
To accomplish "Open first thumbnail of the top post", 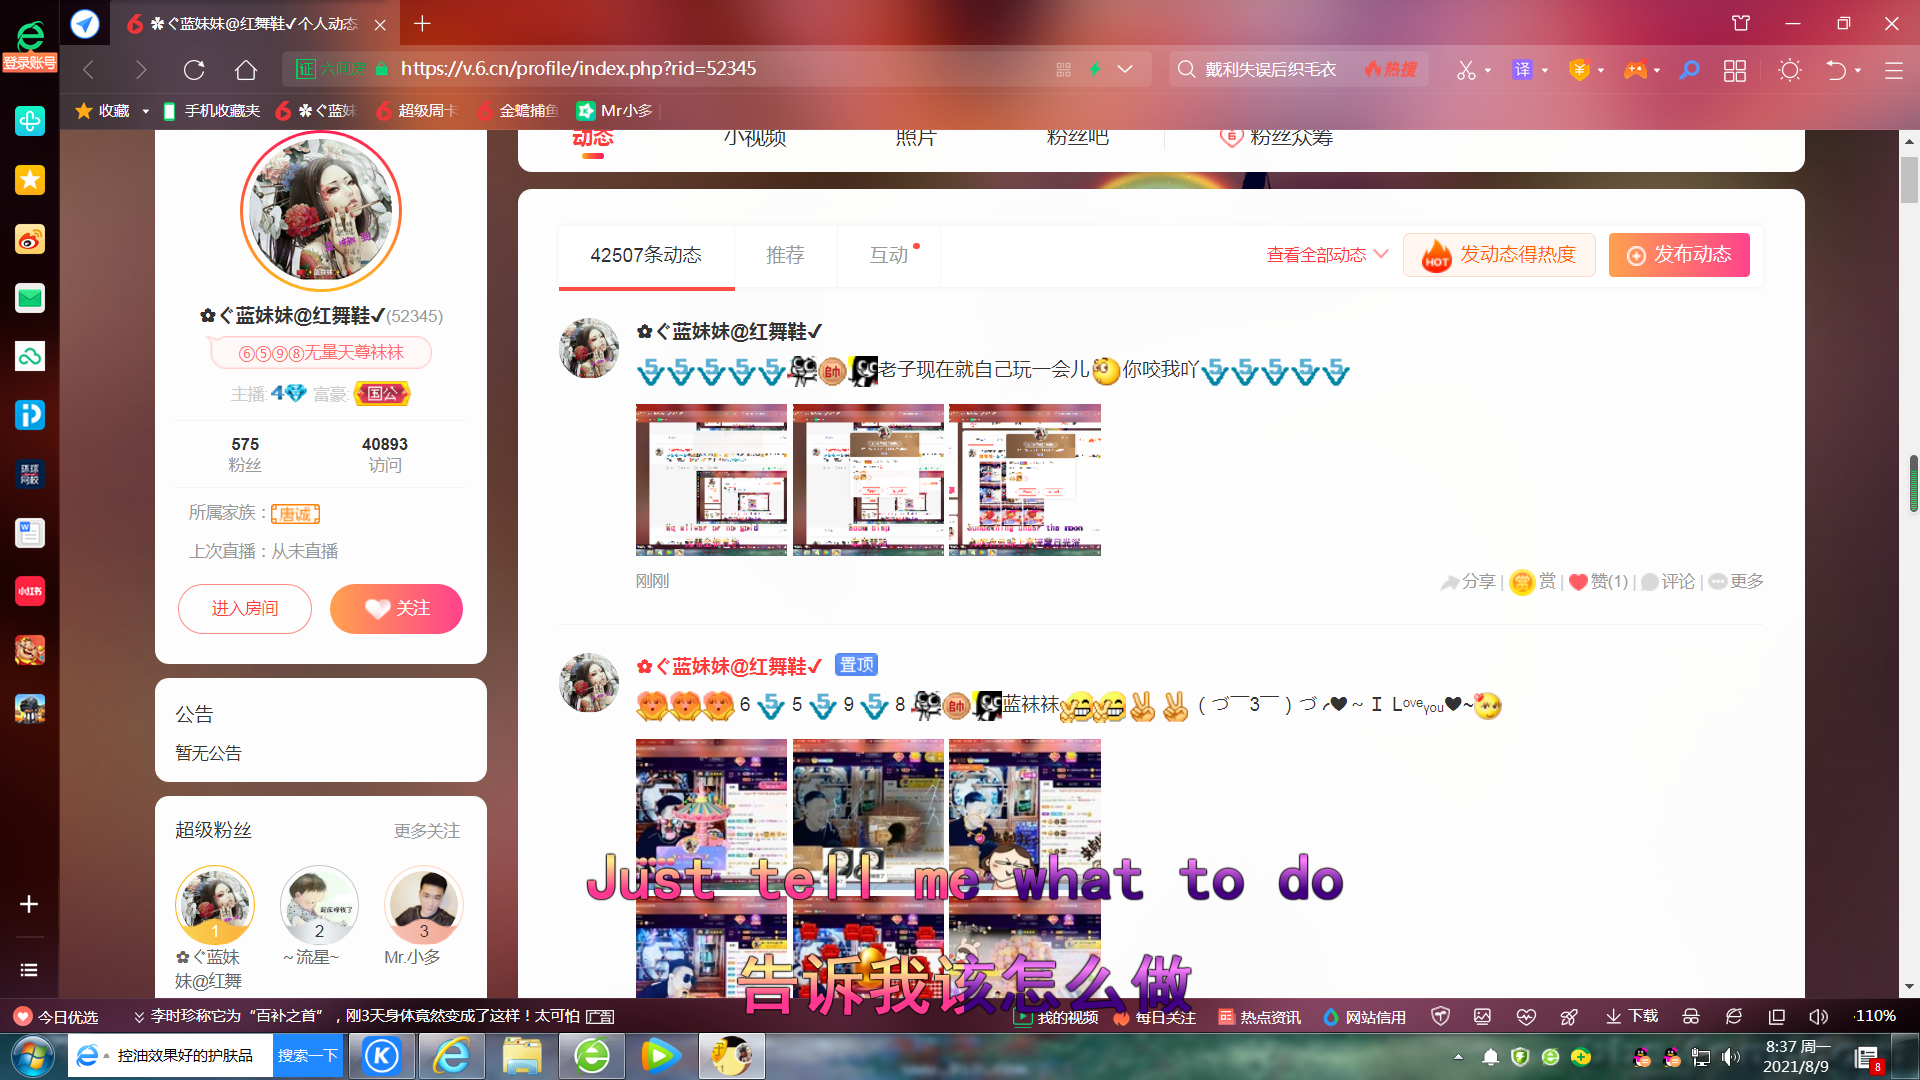I will coord(711,480).
